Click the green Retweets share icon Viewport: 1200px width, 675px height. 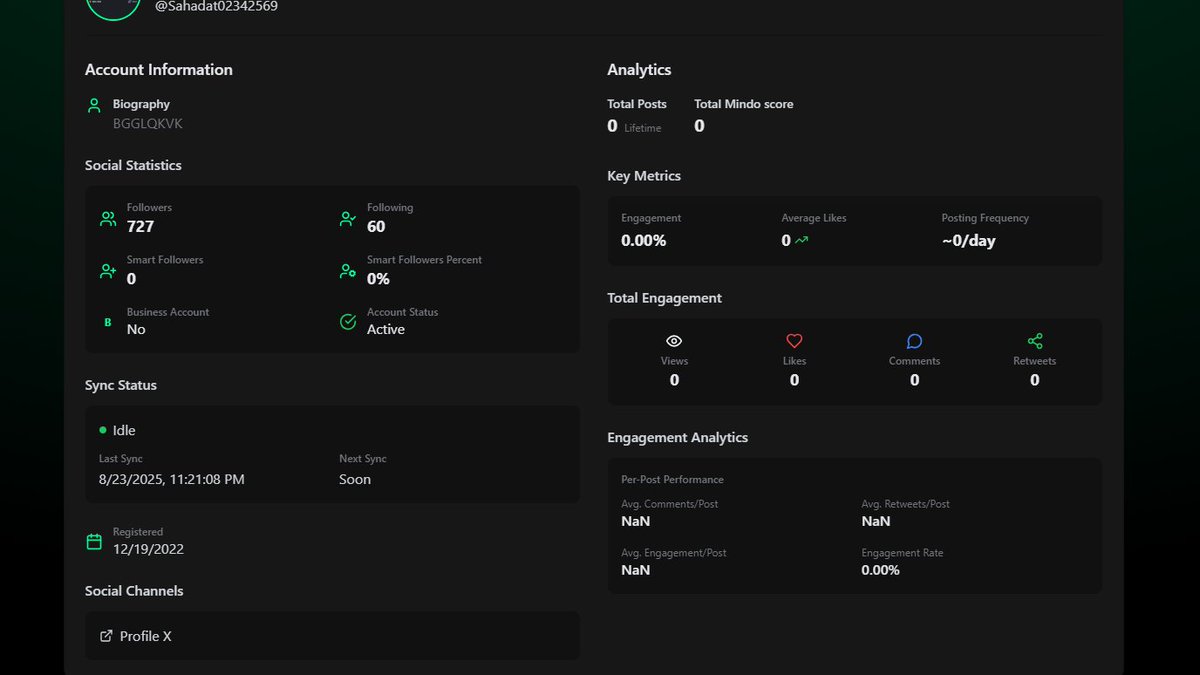tap(1034, 340)
